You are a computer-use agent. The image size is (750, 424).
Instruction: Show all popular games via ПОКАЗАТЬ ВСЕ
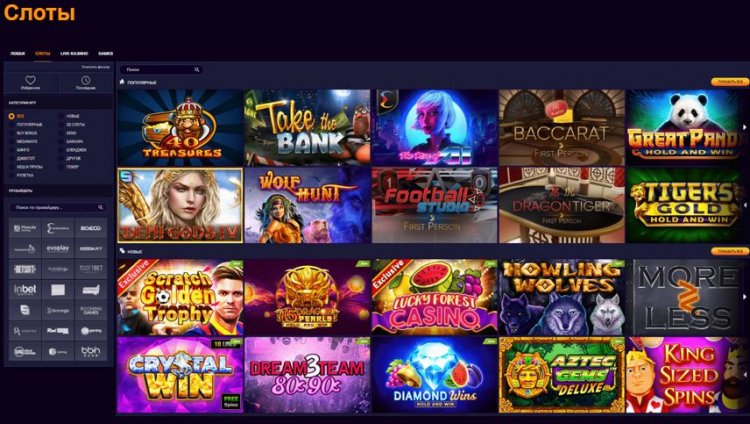[x=730, y=82]
